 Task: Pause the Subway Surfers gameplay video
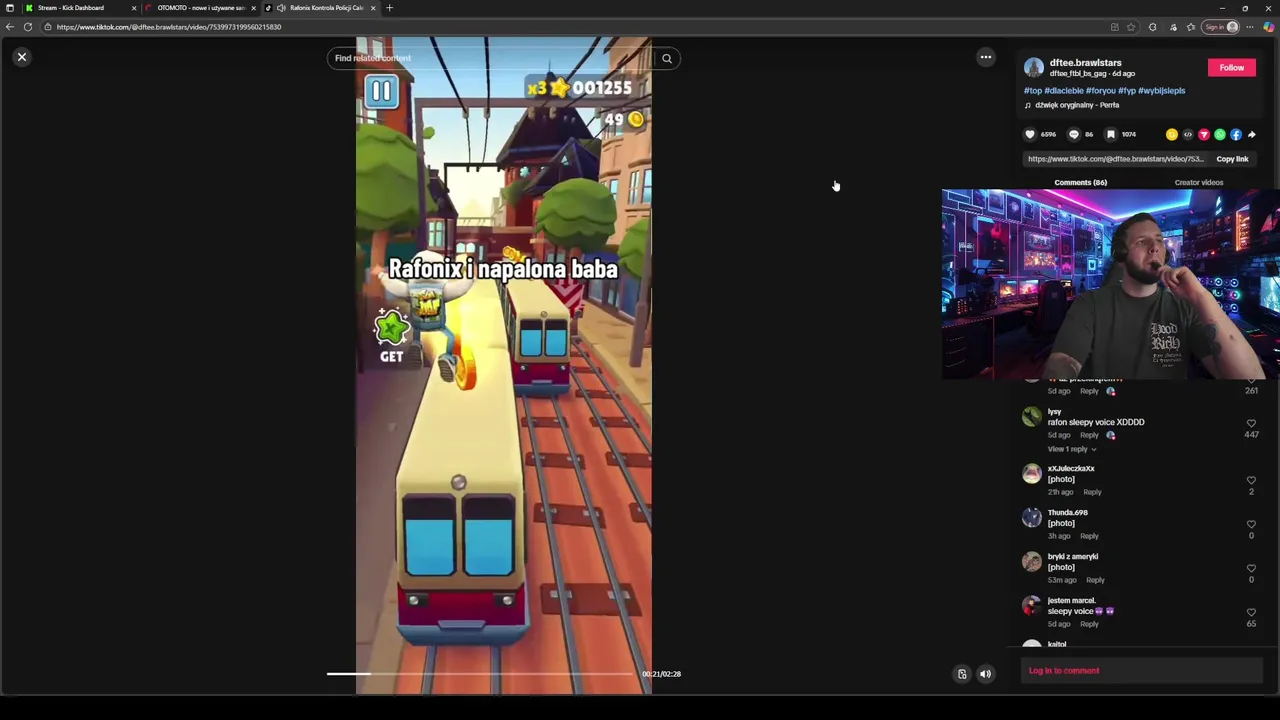coord(381,92)
